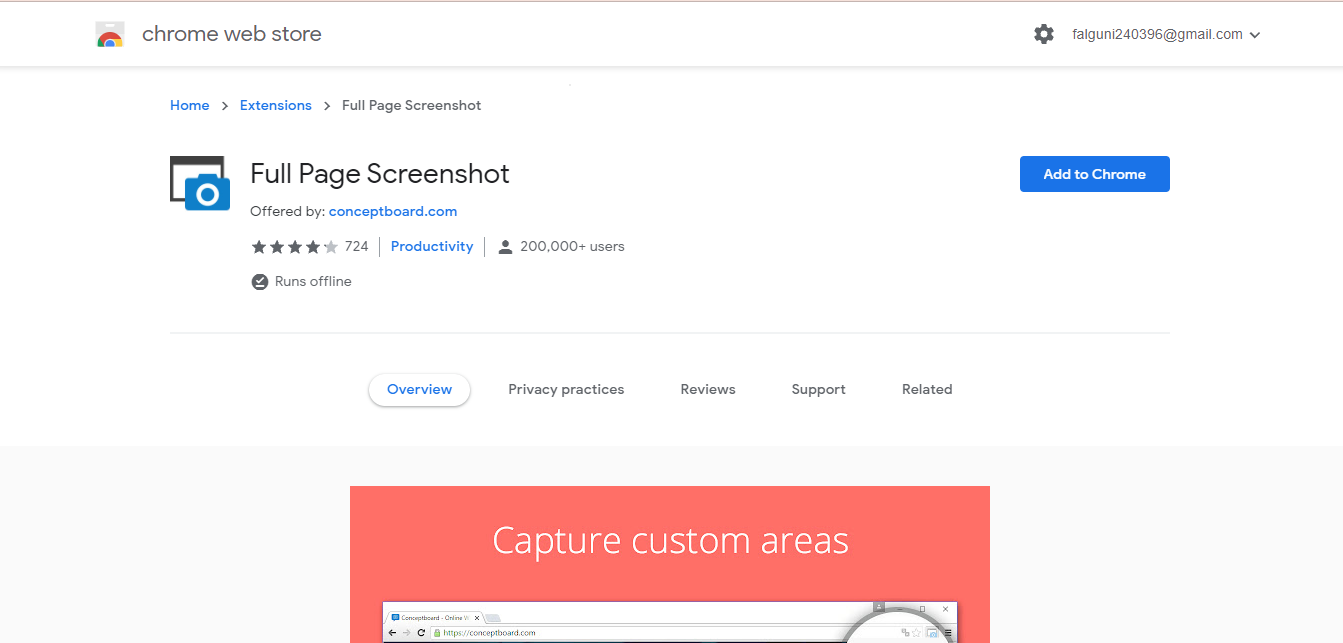Expand the falguni240396@gmail.com account dropdown

tap(1166, 34)
